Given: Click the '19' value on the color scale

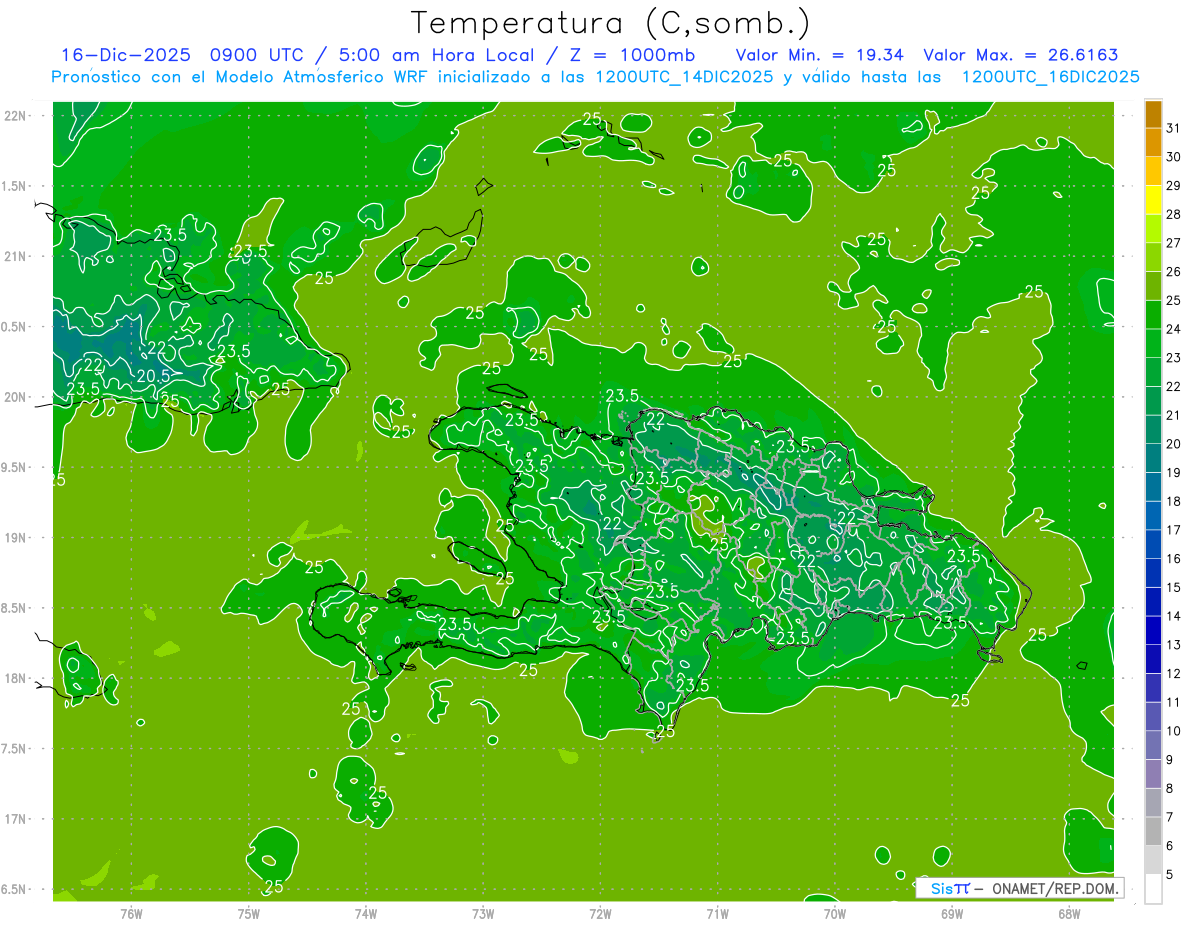Looking at the screenshot, I should [x=1174, y=472].
